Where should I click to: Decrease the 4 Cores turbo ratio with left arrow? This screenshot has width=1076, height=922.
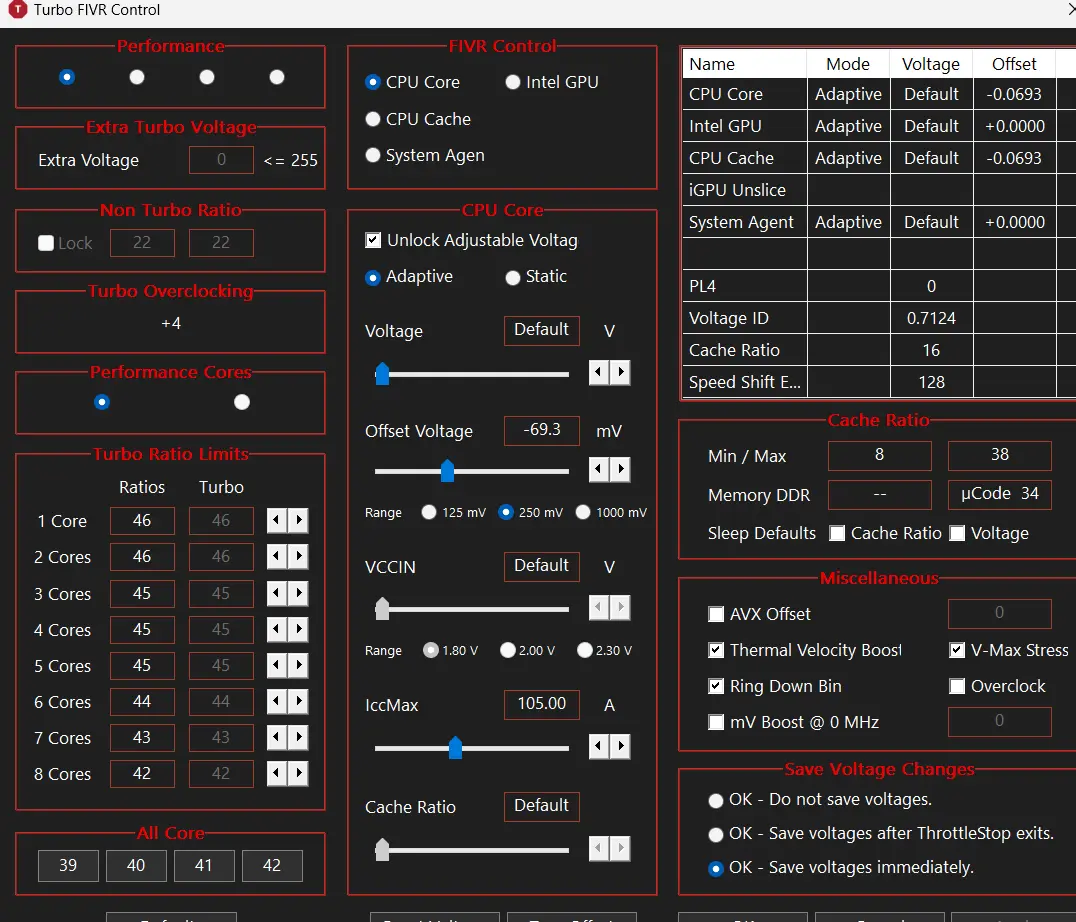[x=277, y=629]
